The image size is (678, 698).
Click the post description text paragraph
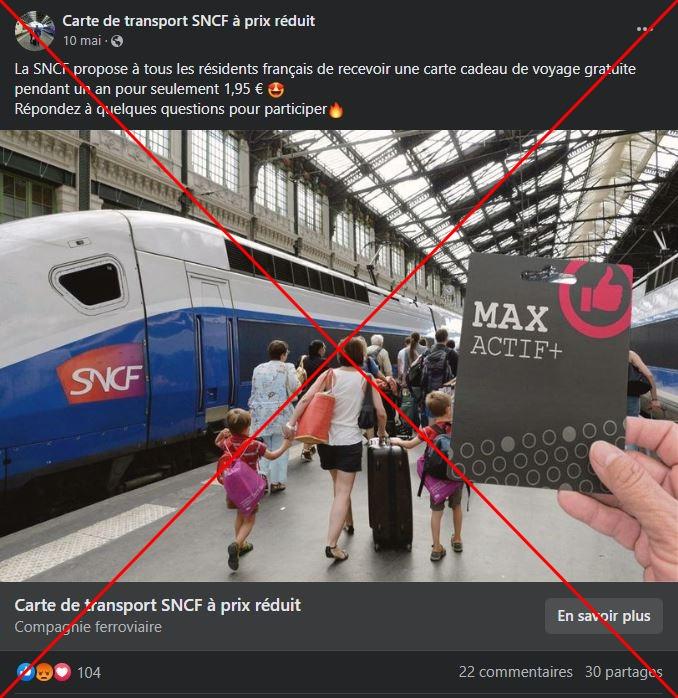tap(325, 89)
